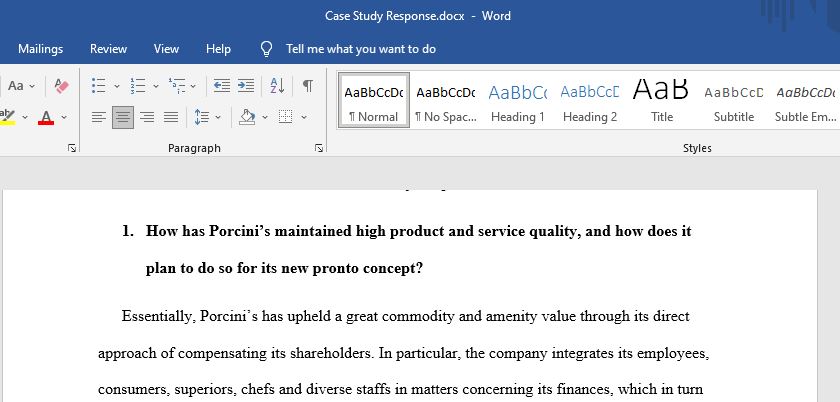Open the Font Color dropdown arrow
This screenshot has height=402, width=840.
click(64, 117)
